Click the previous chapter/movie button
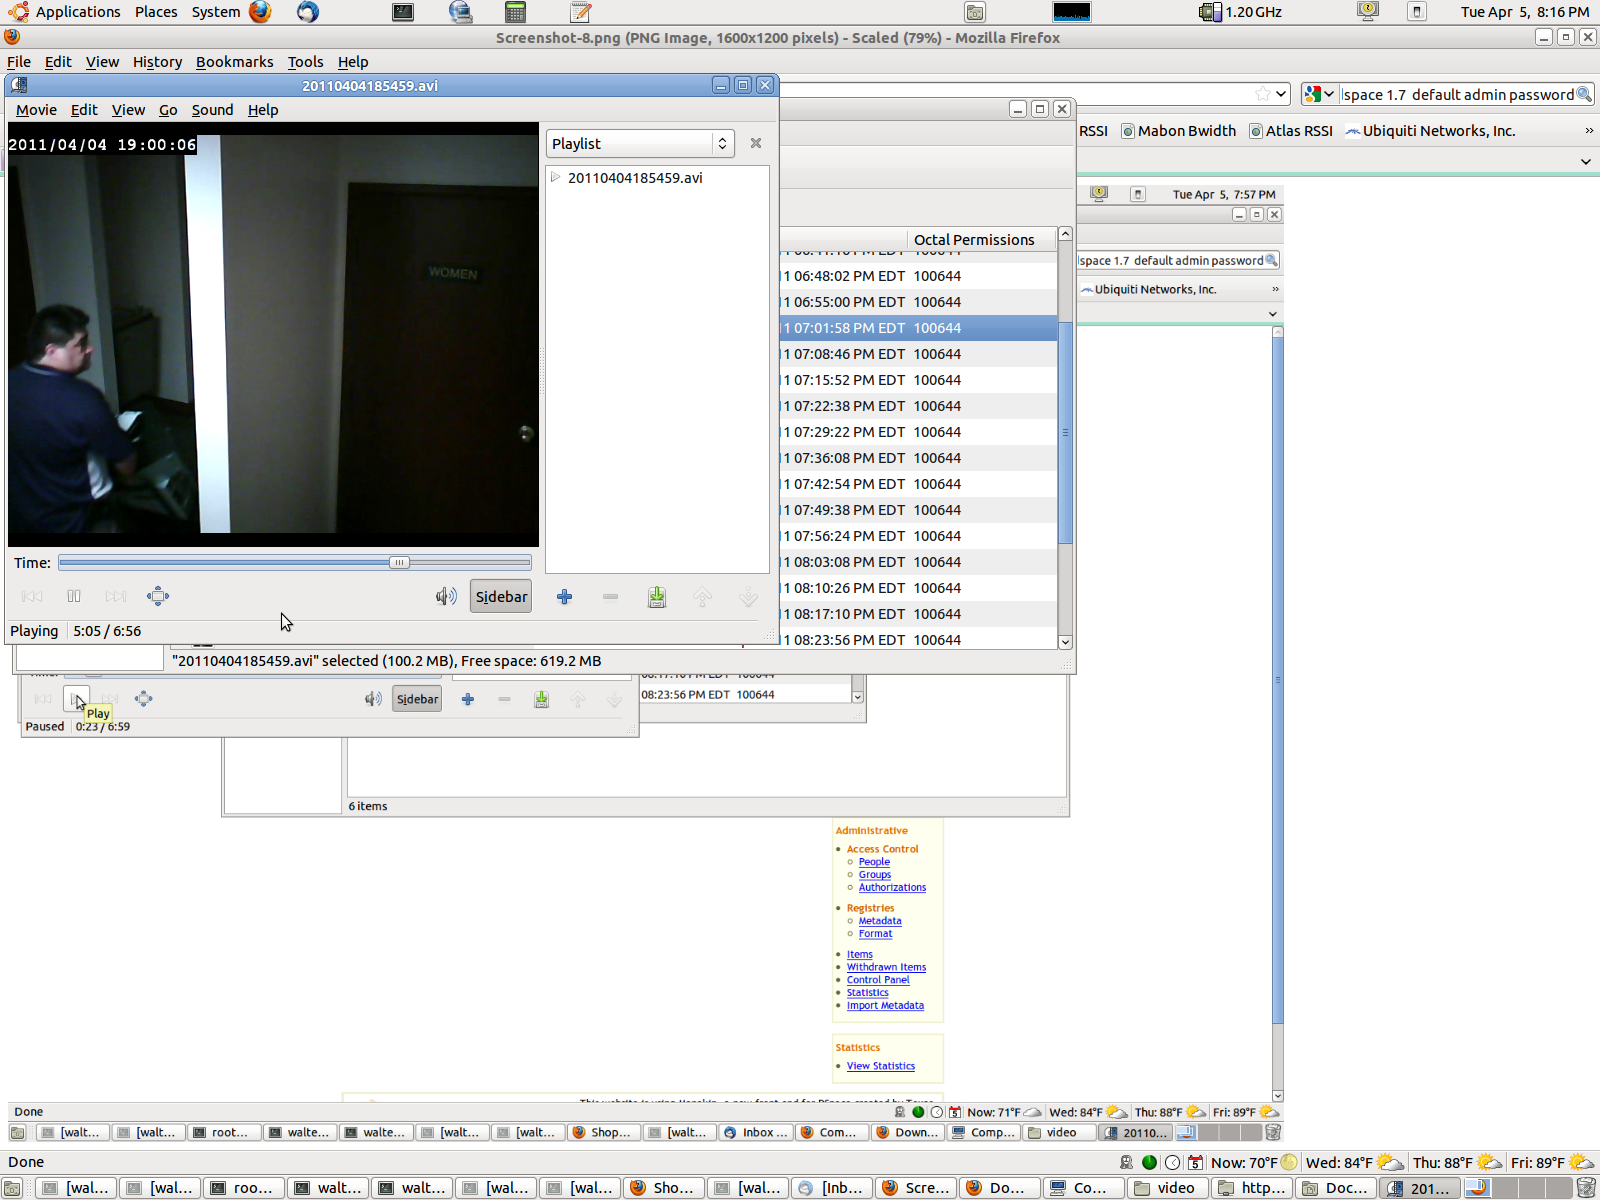This screenshot has height=1200, width=1600. [x=32, y=596]
